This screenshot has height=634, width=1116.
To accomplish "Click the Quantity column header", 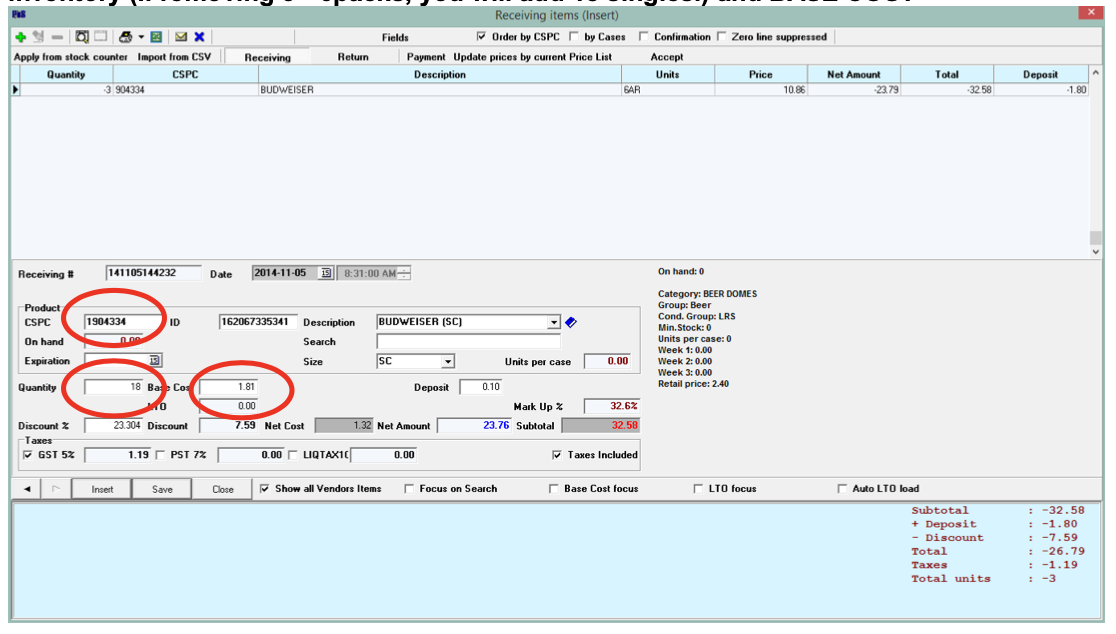I will click(x=66, y=74).
